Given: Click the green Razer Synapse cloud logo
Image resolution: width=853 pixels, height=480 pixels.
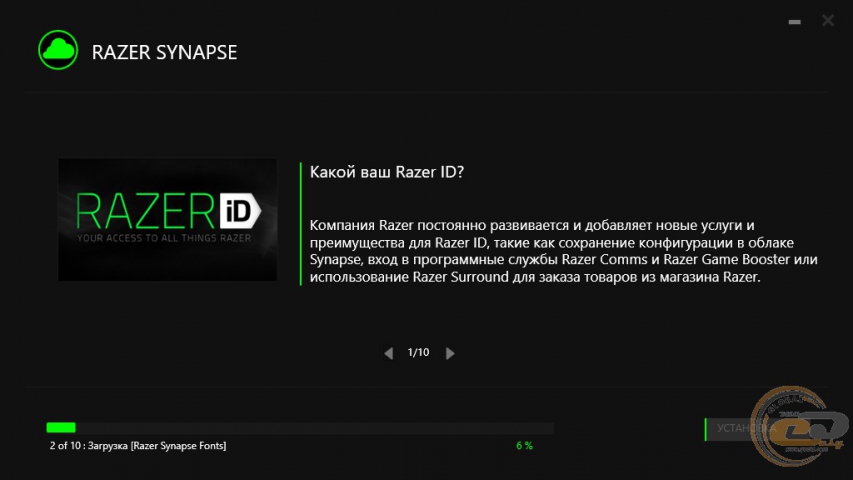Looking at the screenshot, I should 58,50.
